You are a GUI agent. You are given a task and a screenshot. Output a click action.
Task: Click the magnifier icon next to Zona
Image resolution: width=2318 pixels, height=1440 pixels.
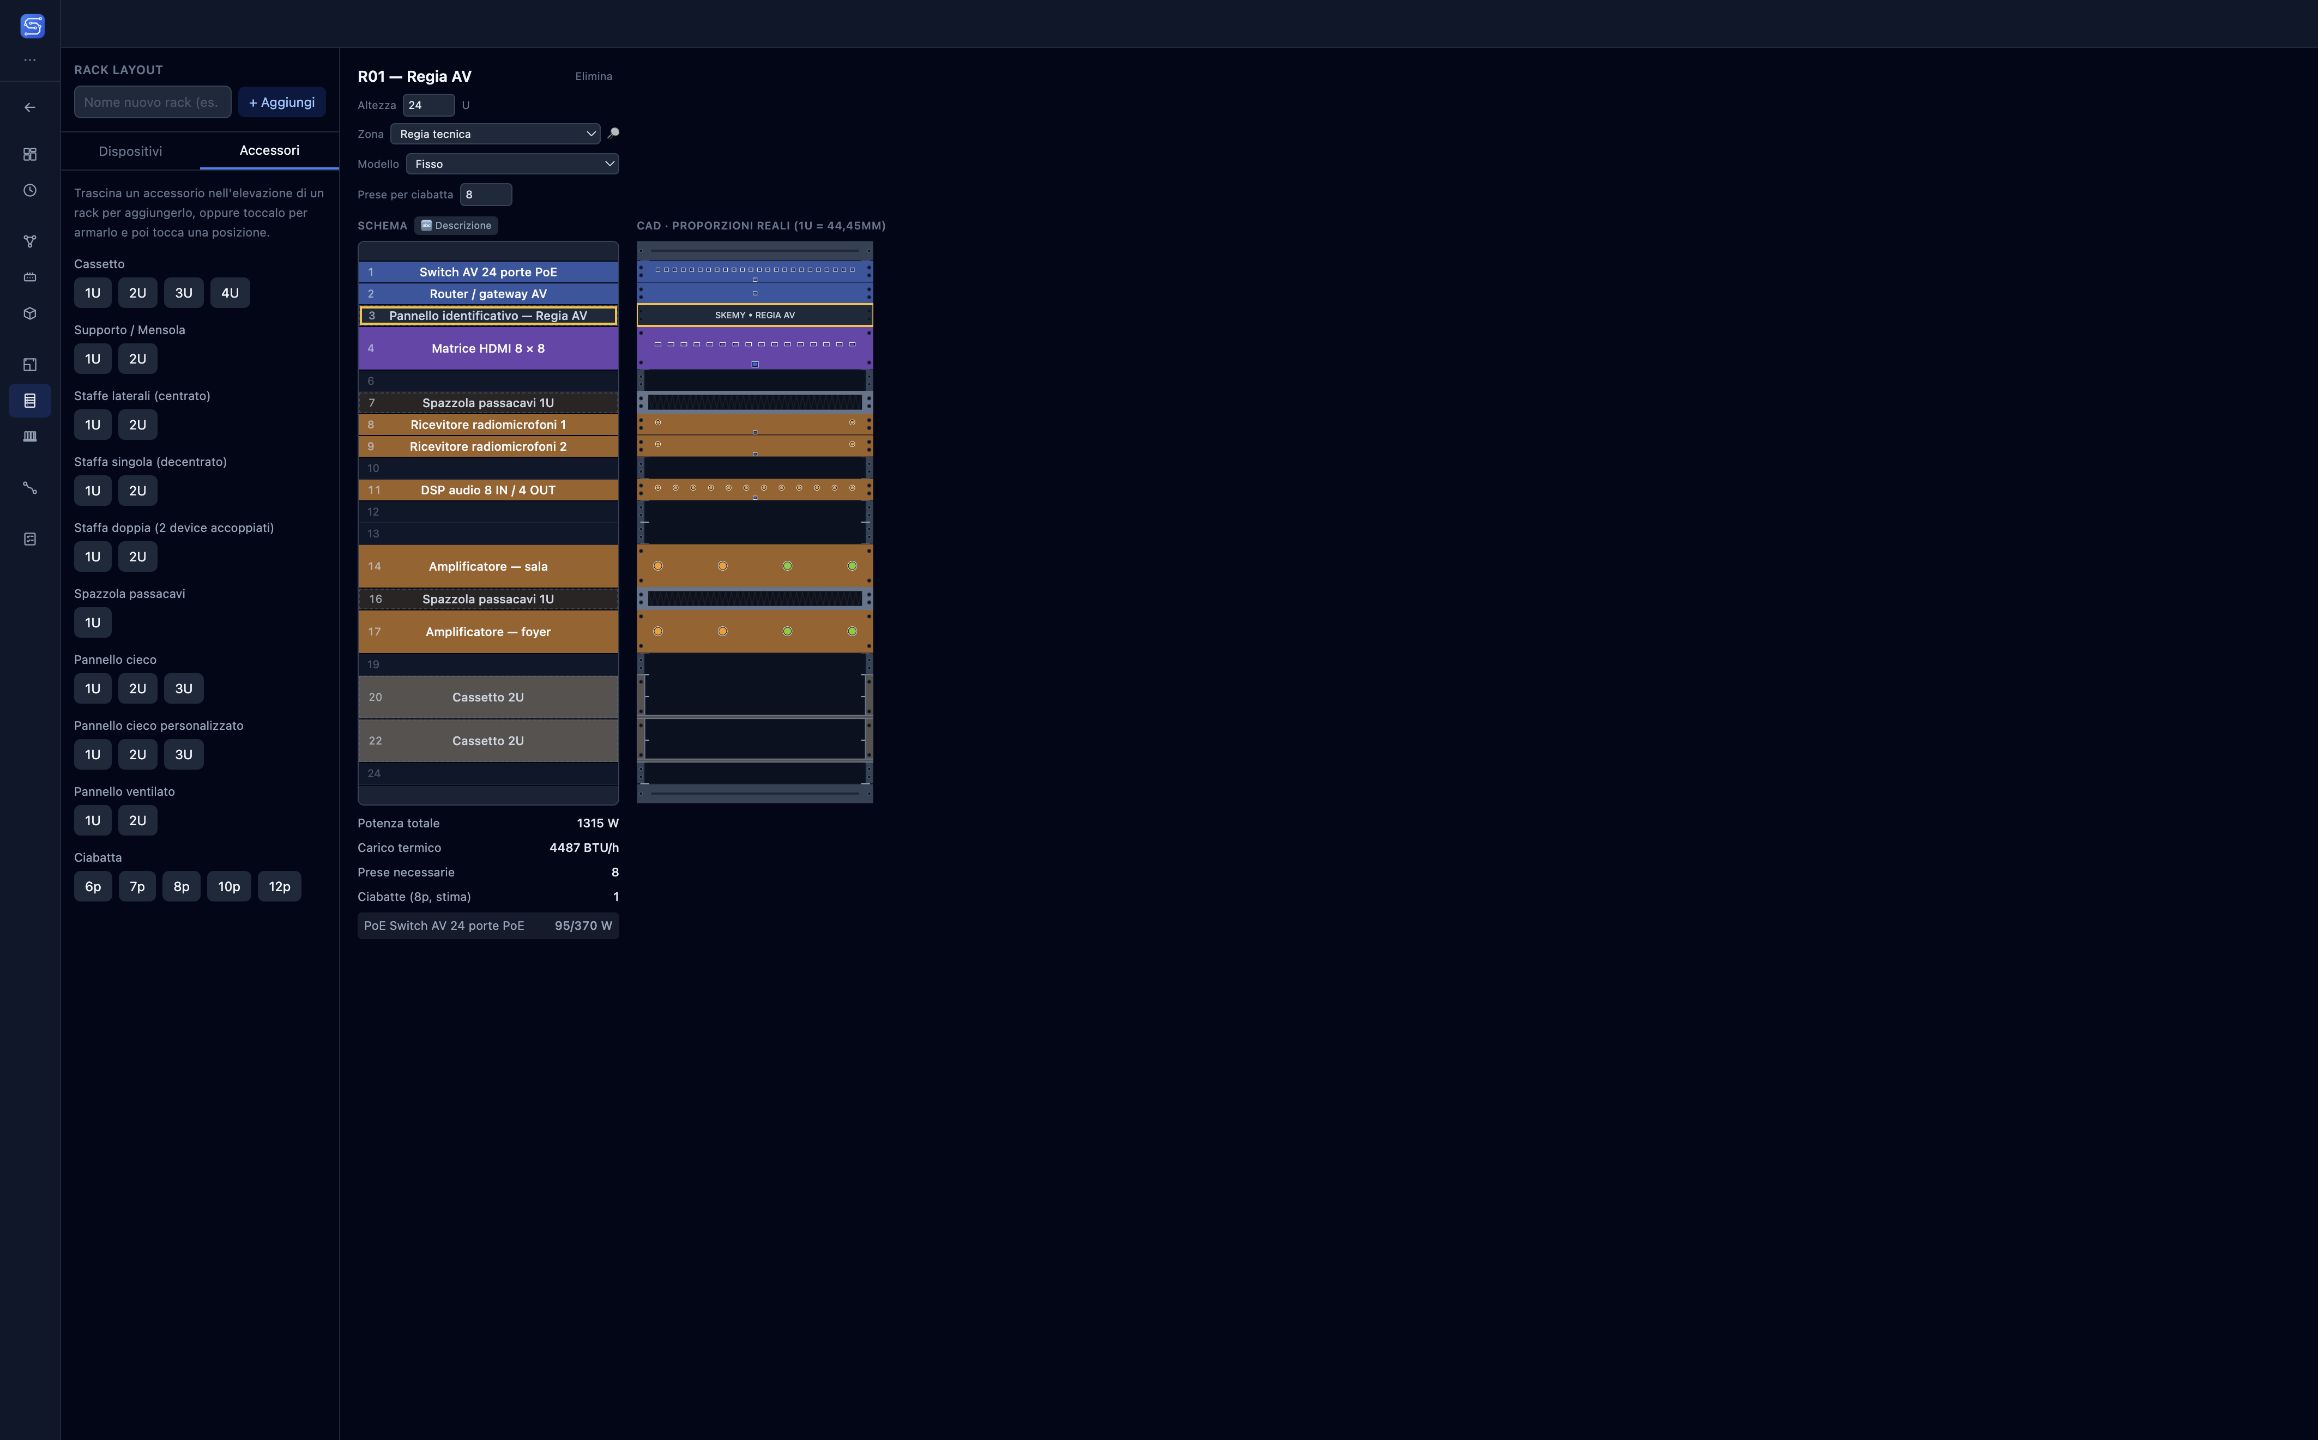pos(613,133)
